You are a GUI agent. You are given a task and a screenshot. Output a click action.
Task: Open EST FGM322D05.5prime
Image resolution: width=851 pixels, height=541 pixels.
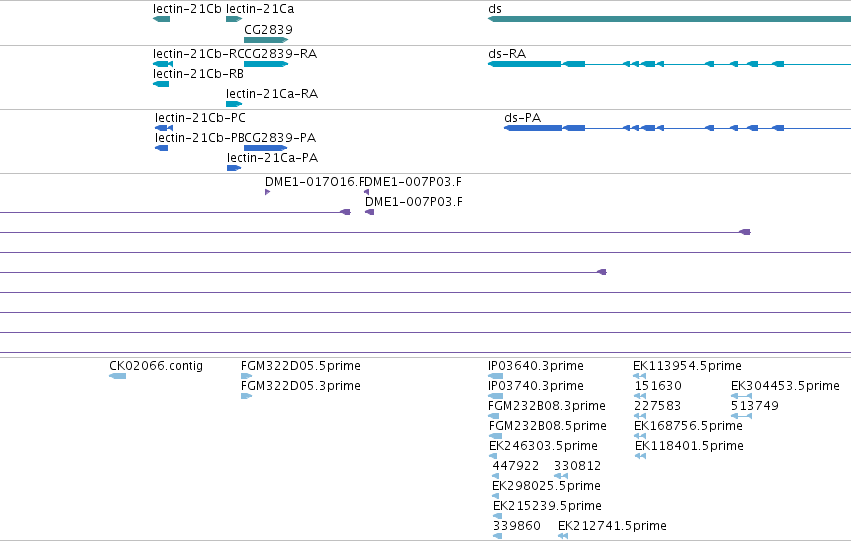246,376
